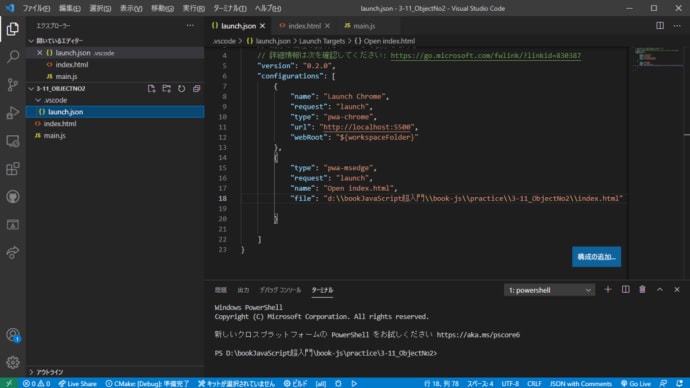
Task: Switch to the Problems panel tab
Action: [220, 290]
